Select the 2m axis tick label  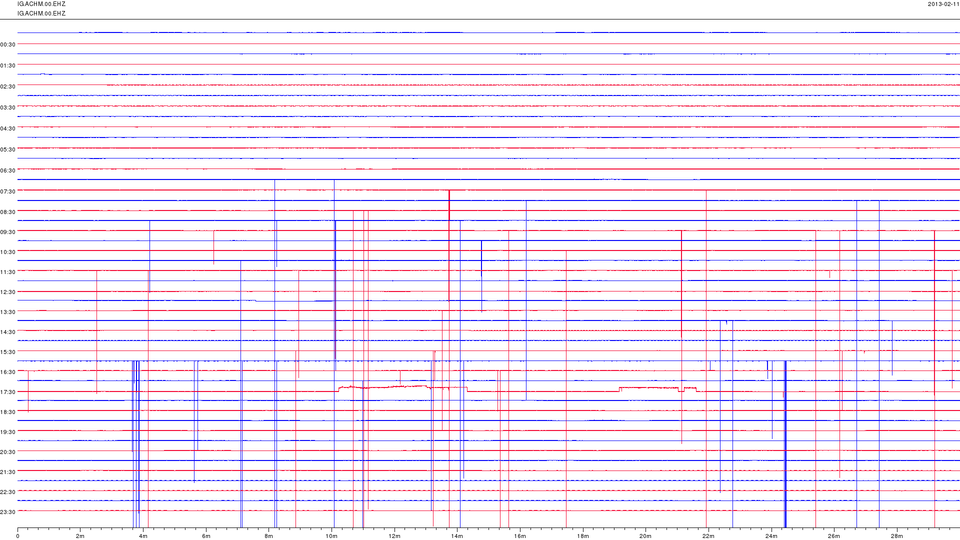(80, 536)
